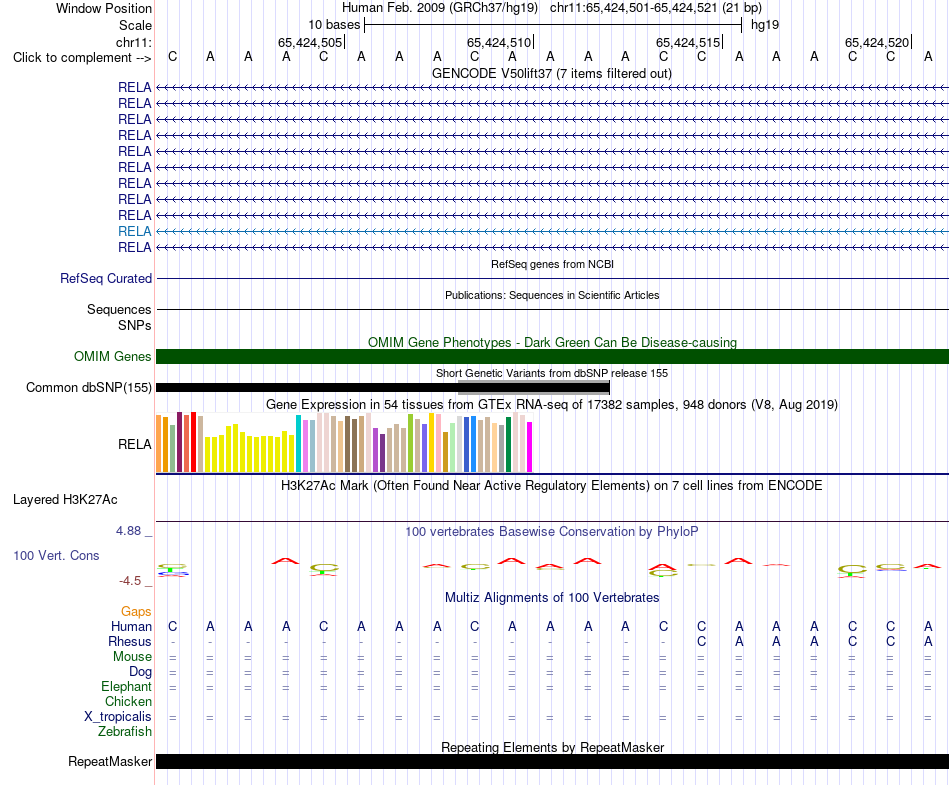This screenshot has height=785, width=950.
Task: Click the Gaps alignment label
Action: (136, 612)
